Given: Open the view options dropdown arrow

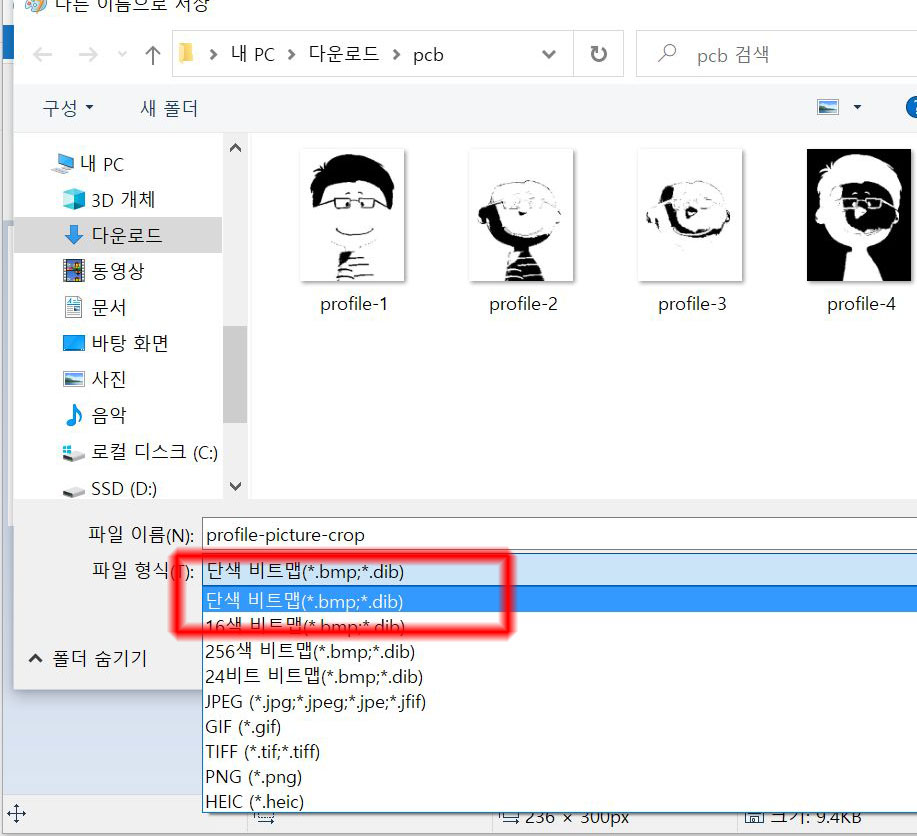Looking at the screenshot, I should pyautogui.click(x=857, y=107).
